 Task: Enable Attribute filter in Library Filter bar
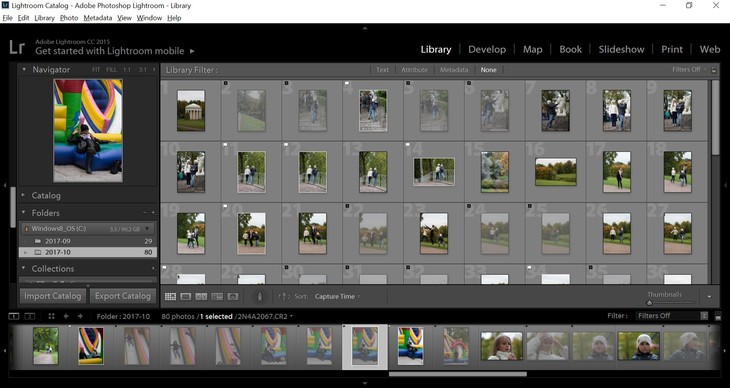(x=414, y=70)
